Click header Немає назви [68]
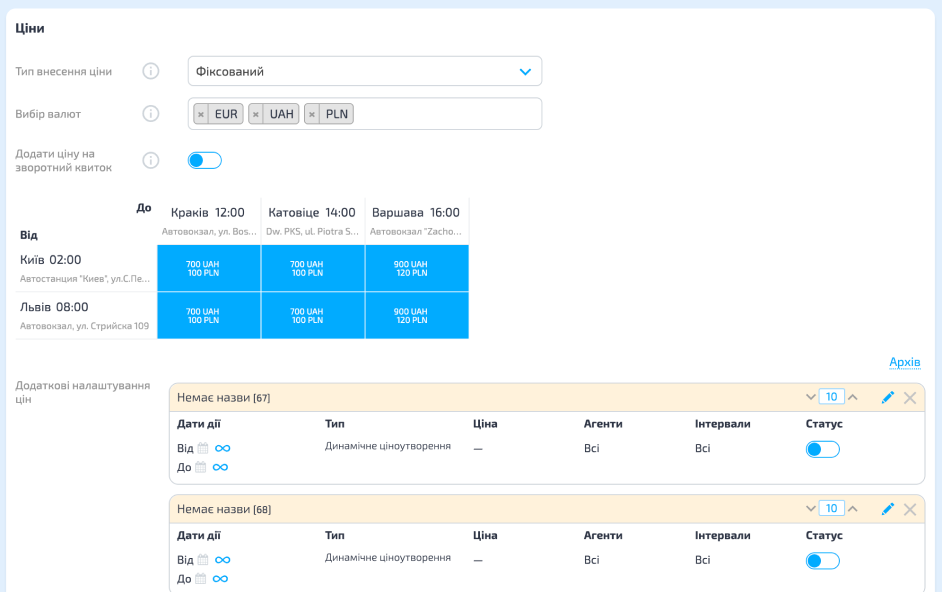The height and width of the screenshot is (592, 942). pyautogui.click(x=223, y=510)
